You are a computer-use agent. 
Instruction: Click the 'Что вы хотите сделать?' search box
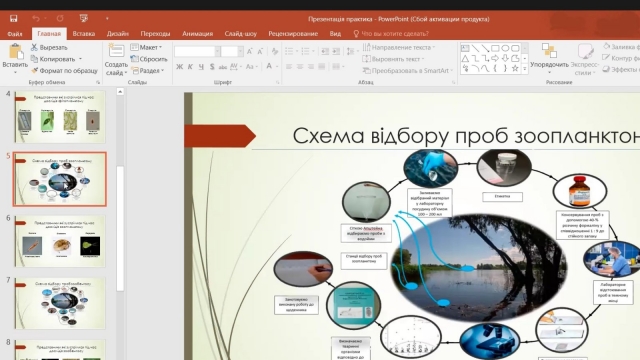point(391,34)
